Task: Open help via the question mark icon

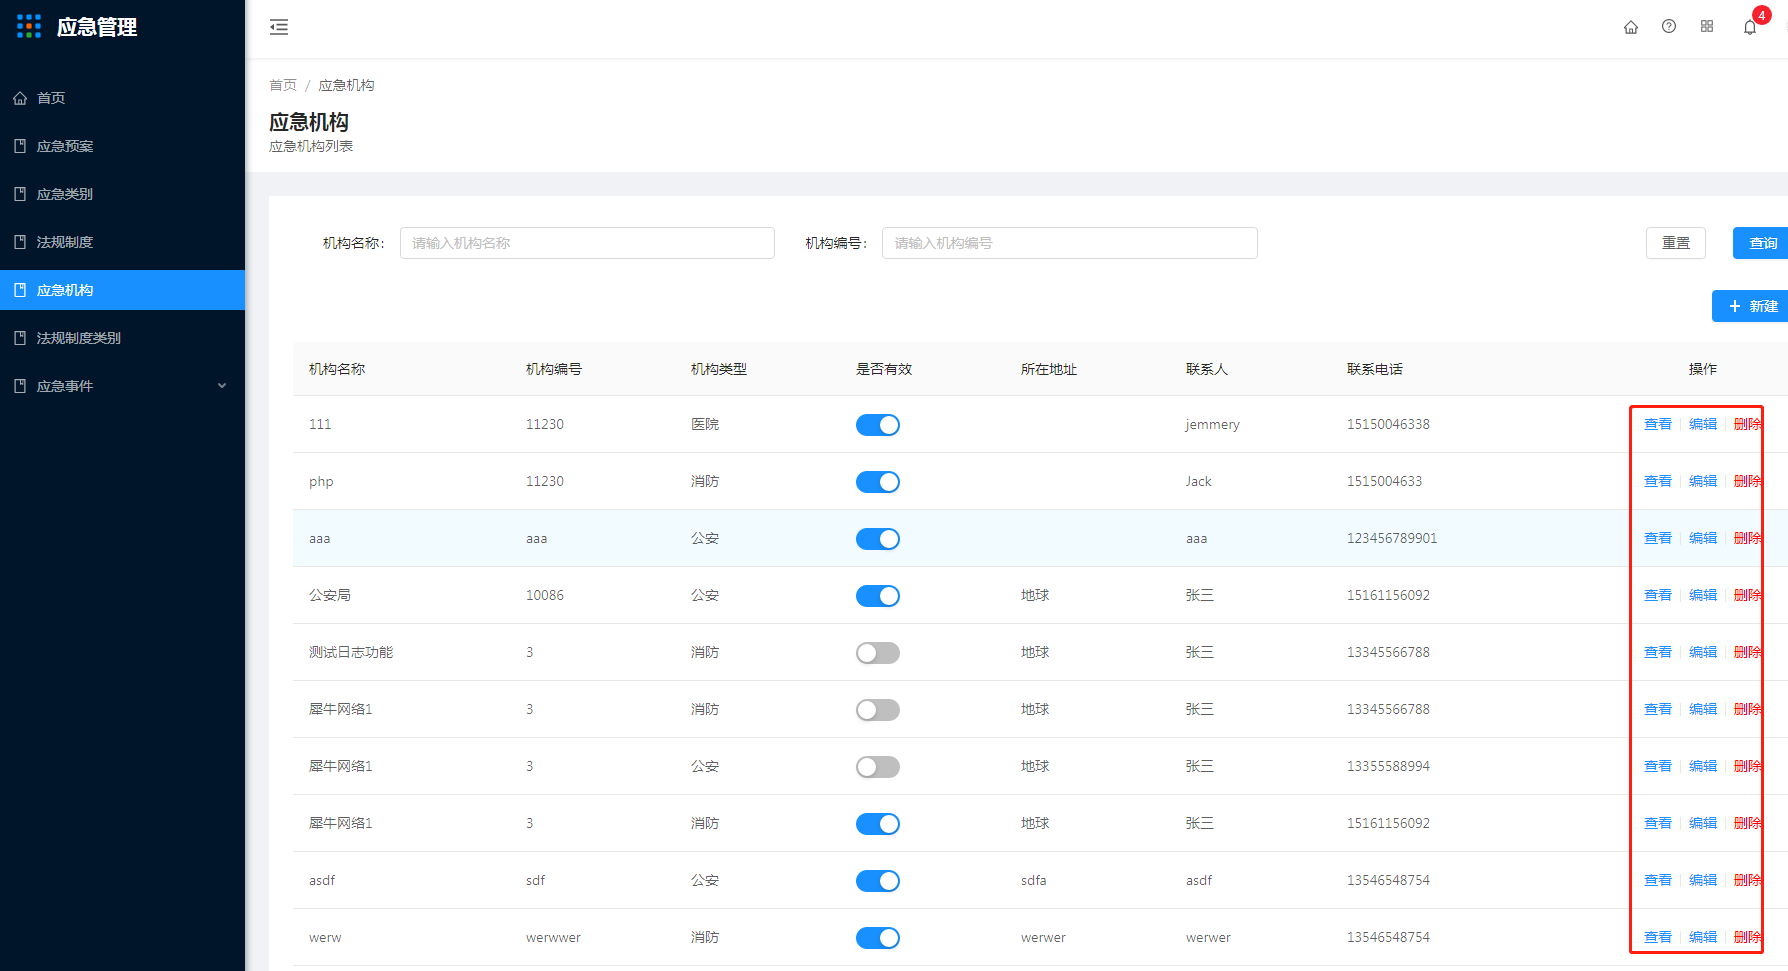Action: coord(1669,27)
